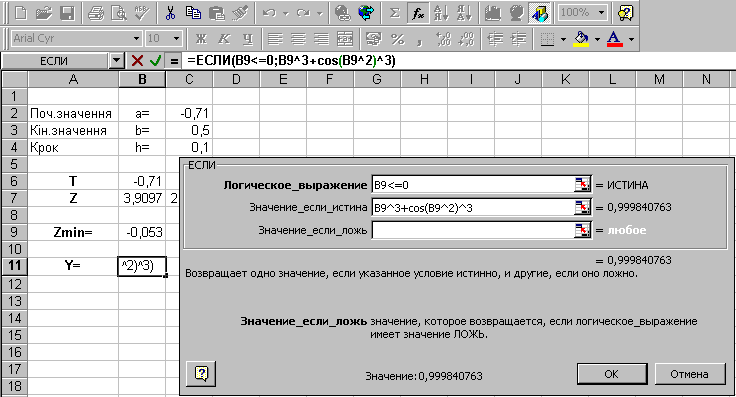Center cell text

(x=298, y=39)
